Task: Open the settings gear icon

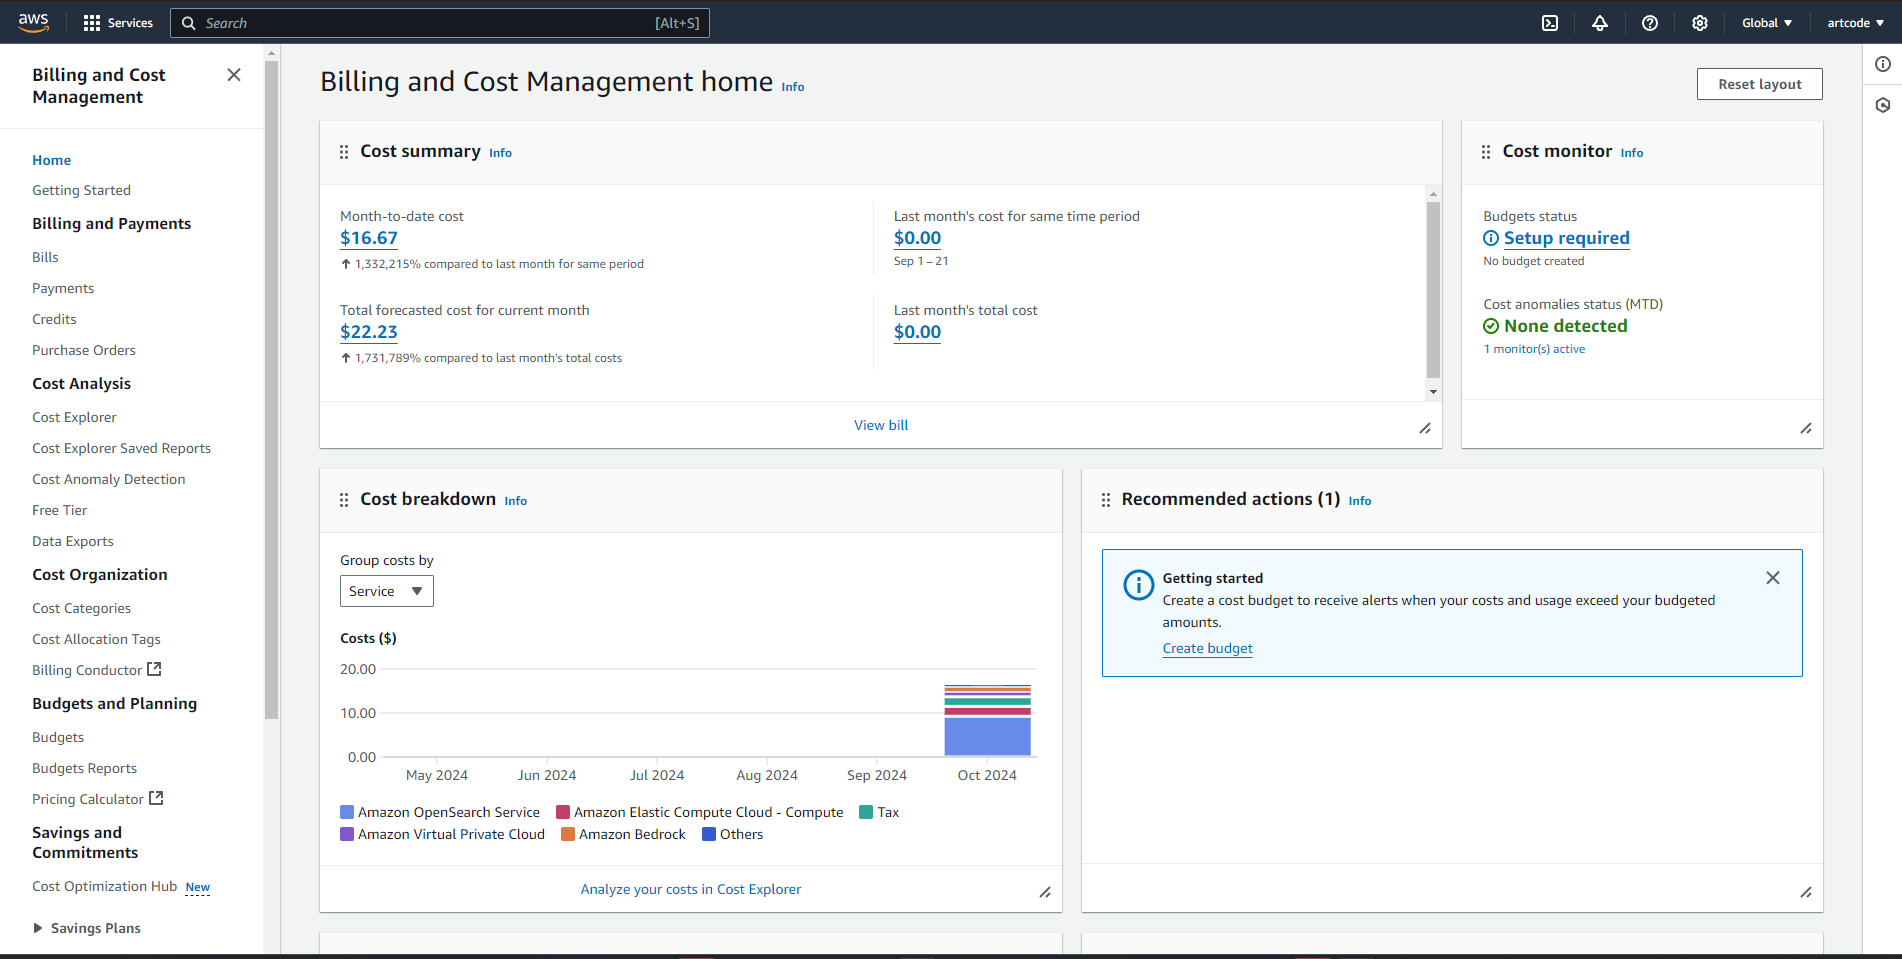Action: click(1700, 23)
